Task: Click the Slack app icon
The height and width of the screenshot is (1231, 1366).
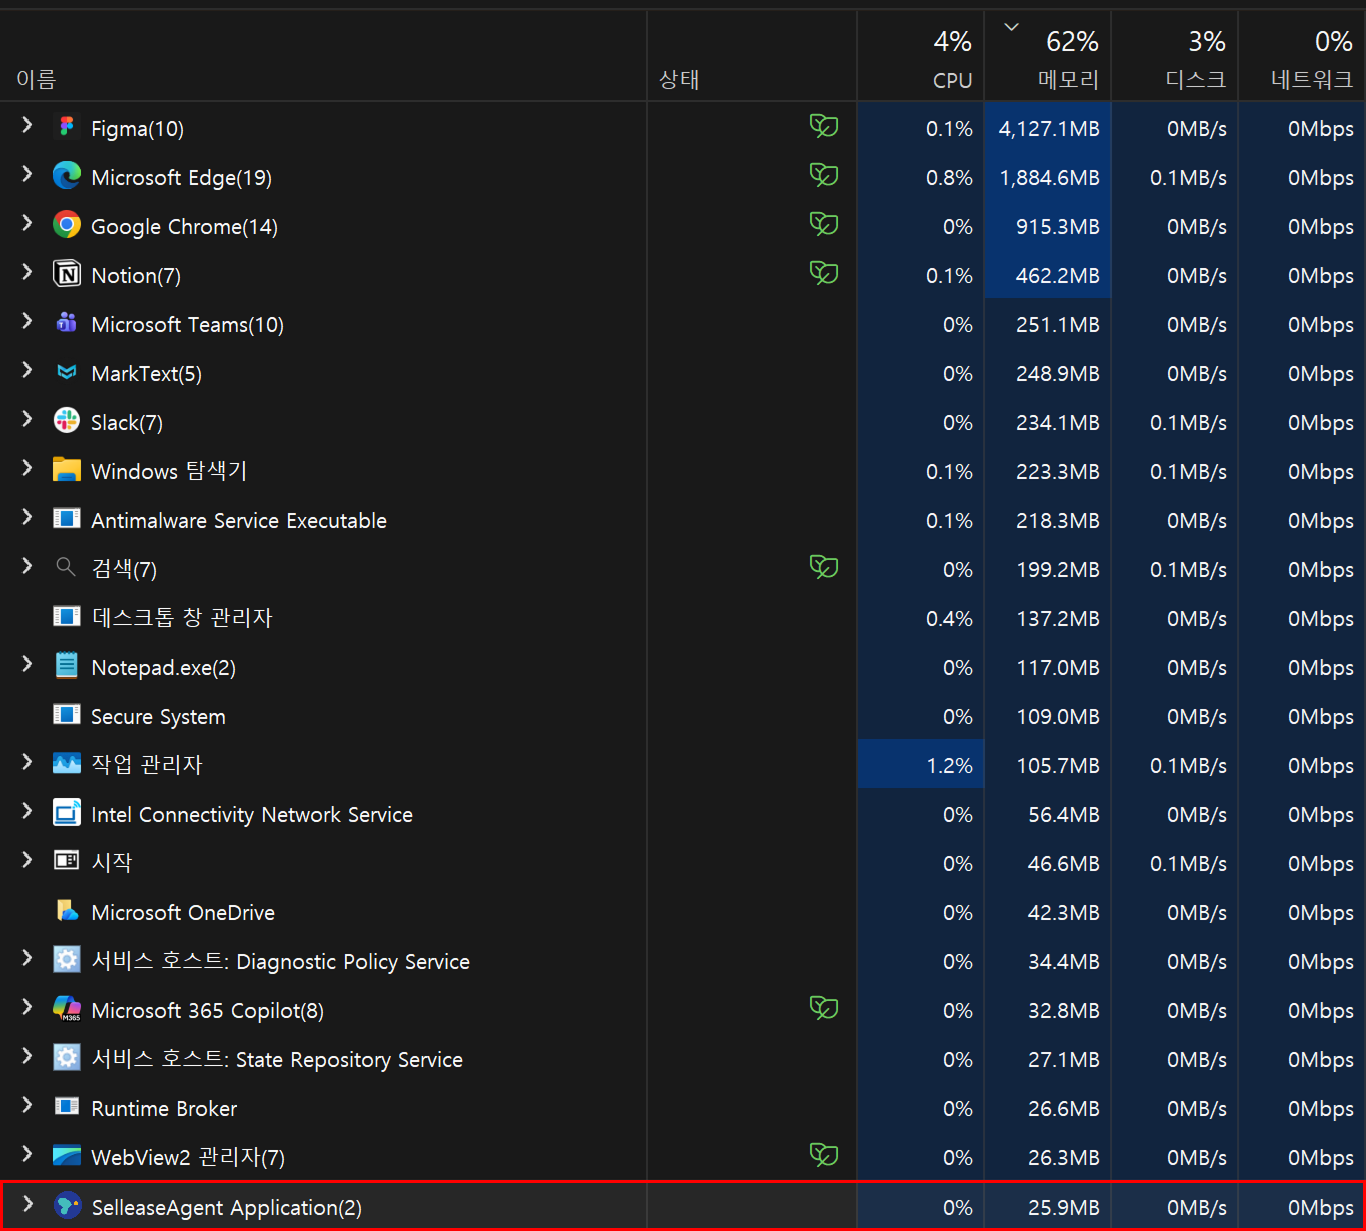Action: click(x=67, y=421)
